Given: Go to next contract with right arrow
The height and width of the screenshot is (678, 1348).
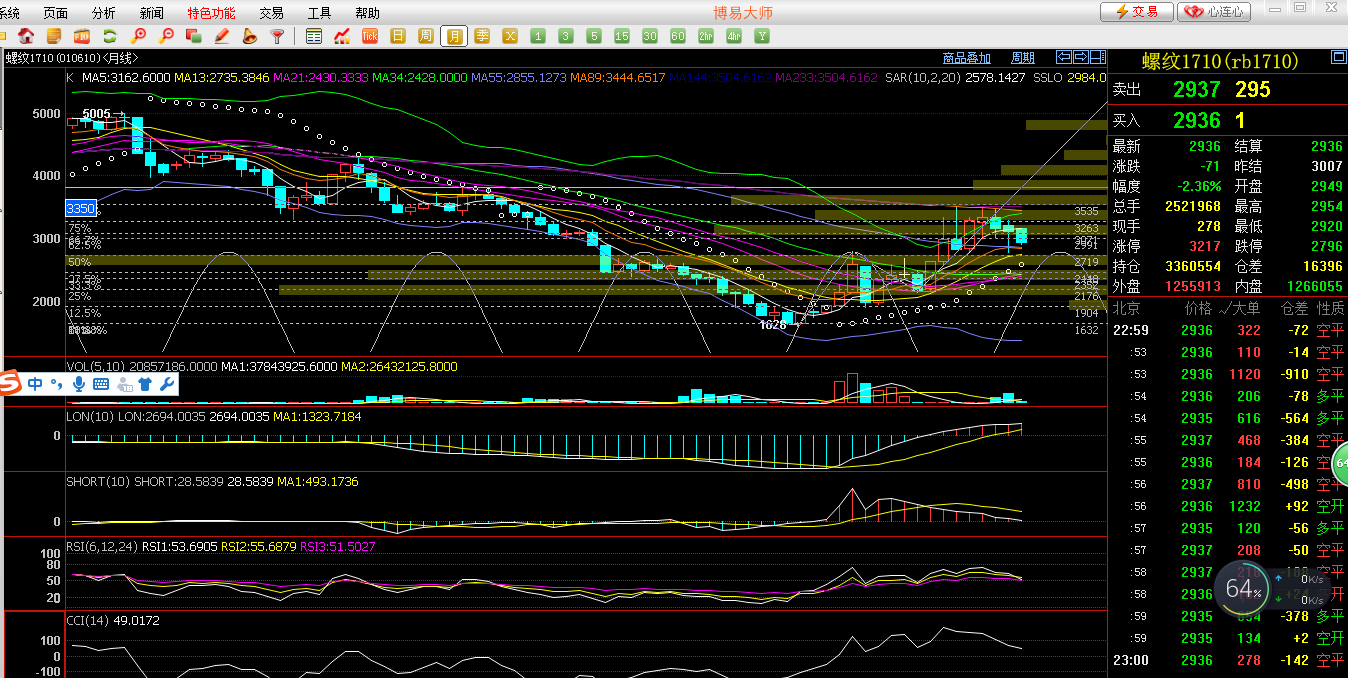Looking at the screenshot, I should coord(1081,57).
